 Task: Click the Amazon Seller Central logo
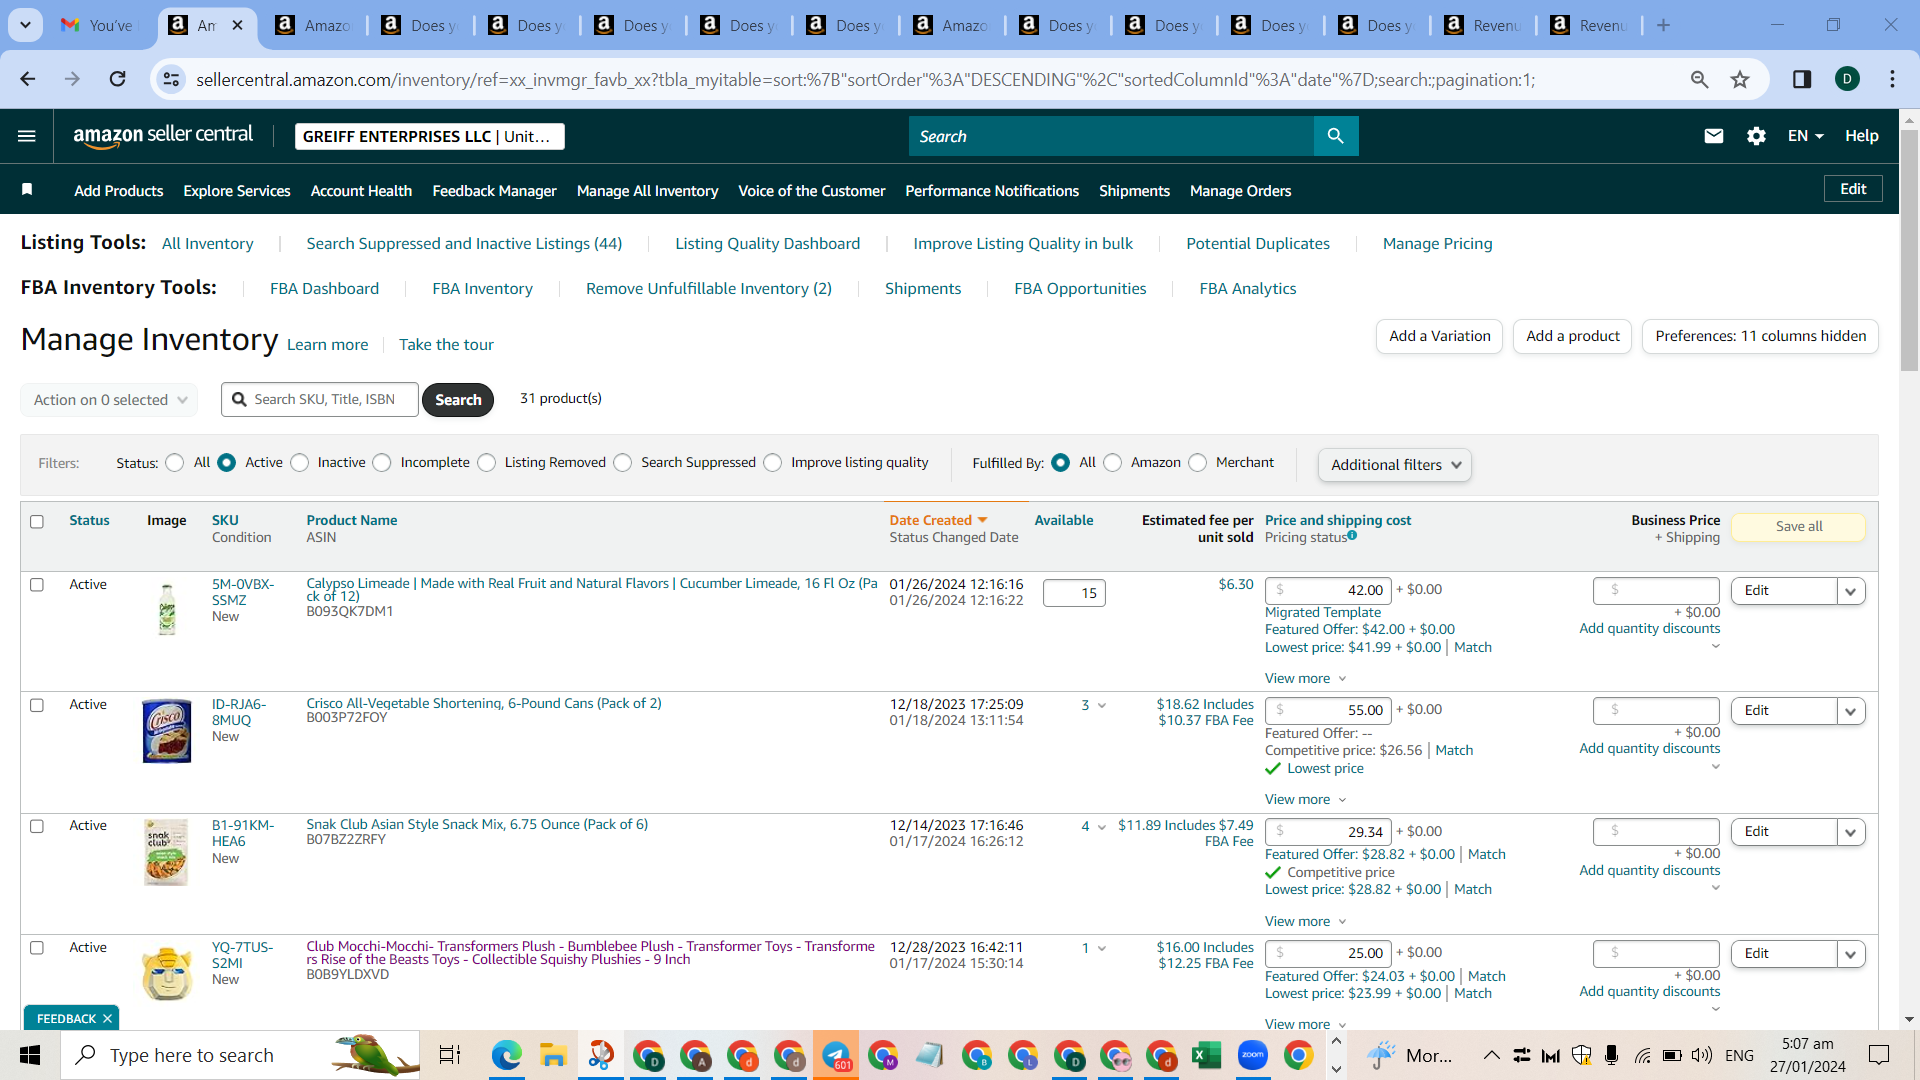163,136
